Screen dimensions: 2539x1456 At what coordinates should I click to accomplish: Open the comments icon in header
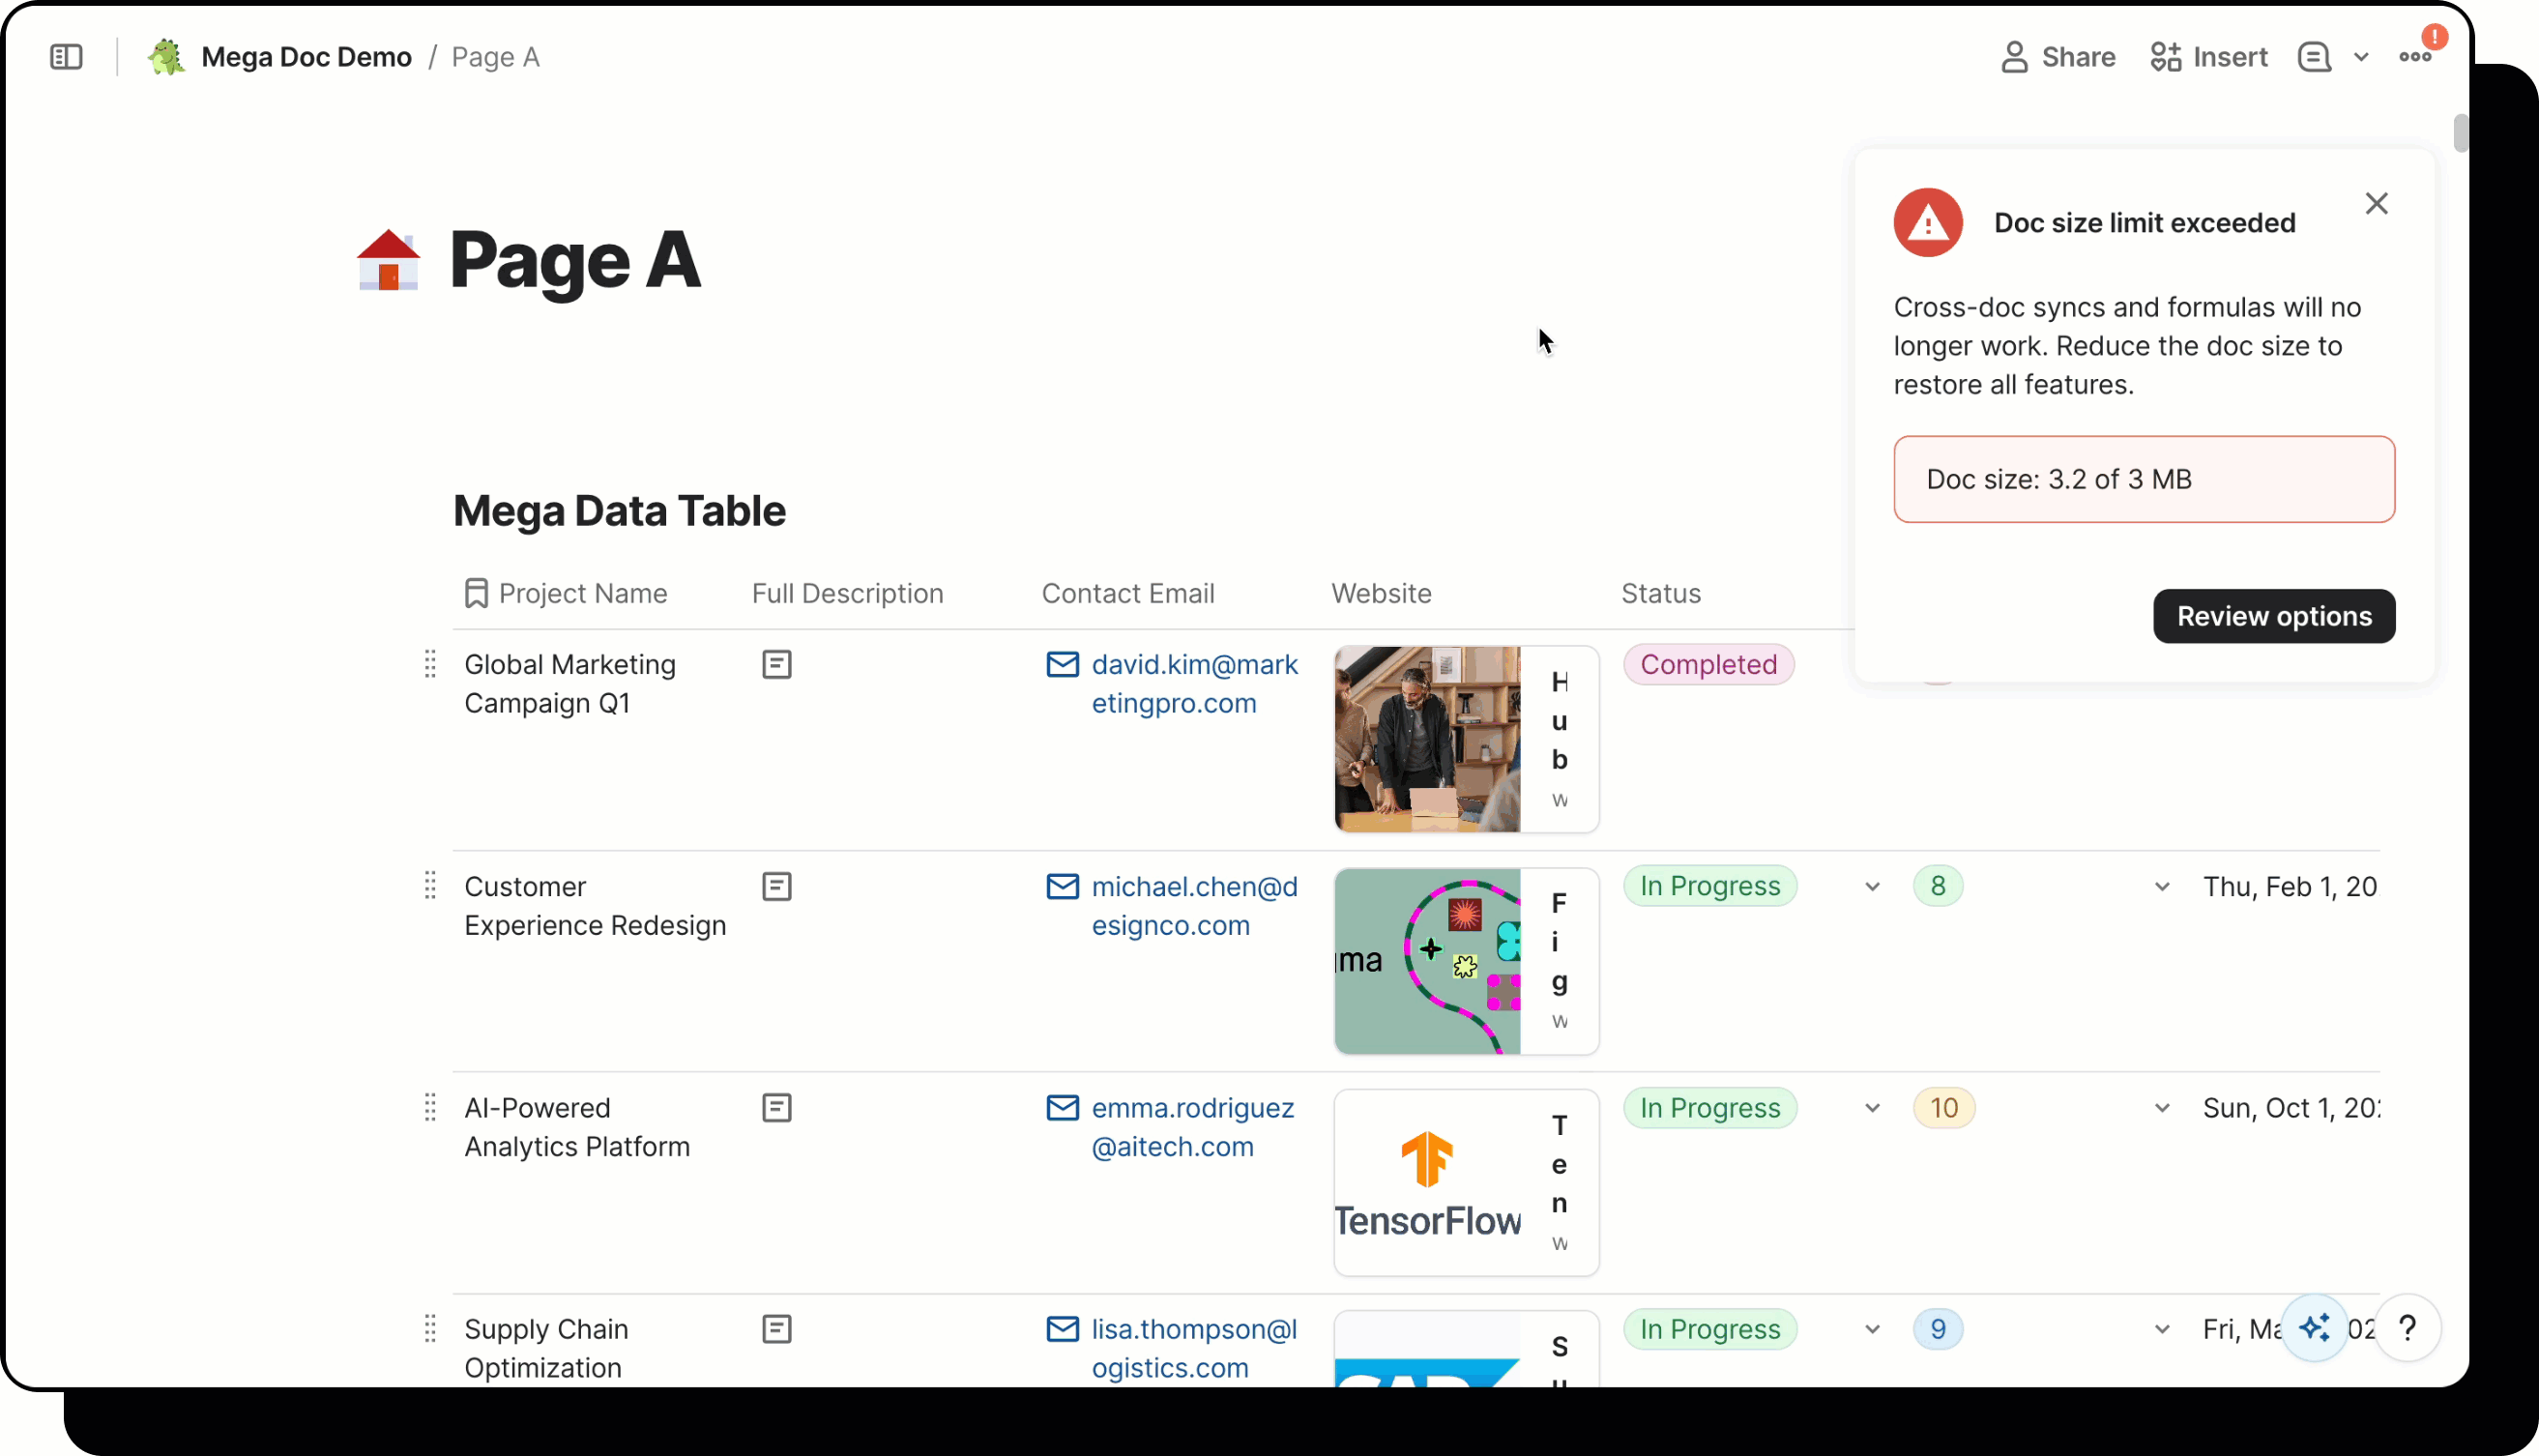(2313, 57)
